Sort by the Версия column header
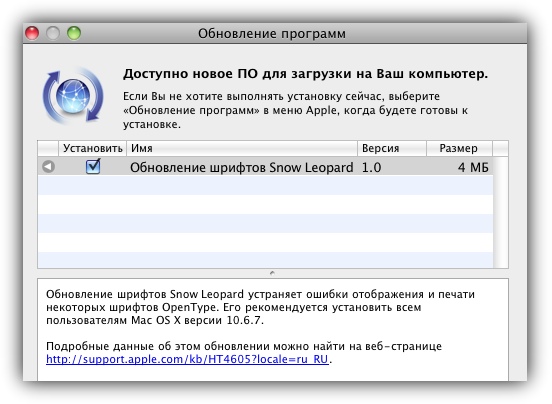The width and height of the screenshot is (552, 404). click(x=392, y=148)
